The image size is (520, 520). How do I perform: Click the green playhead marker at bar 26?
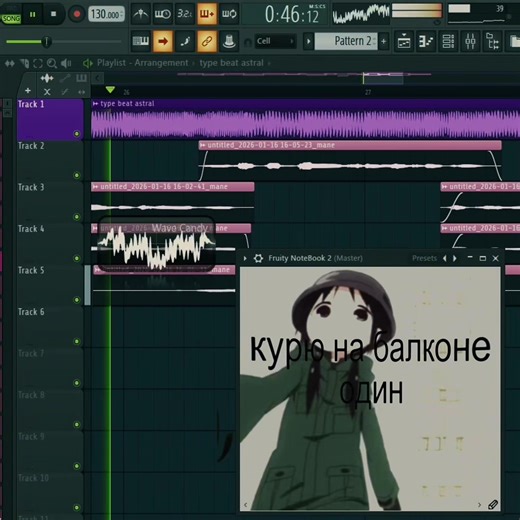pos(110,90)
